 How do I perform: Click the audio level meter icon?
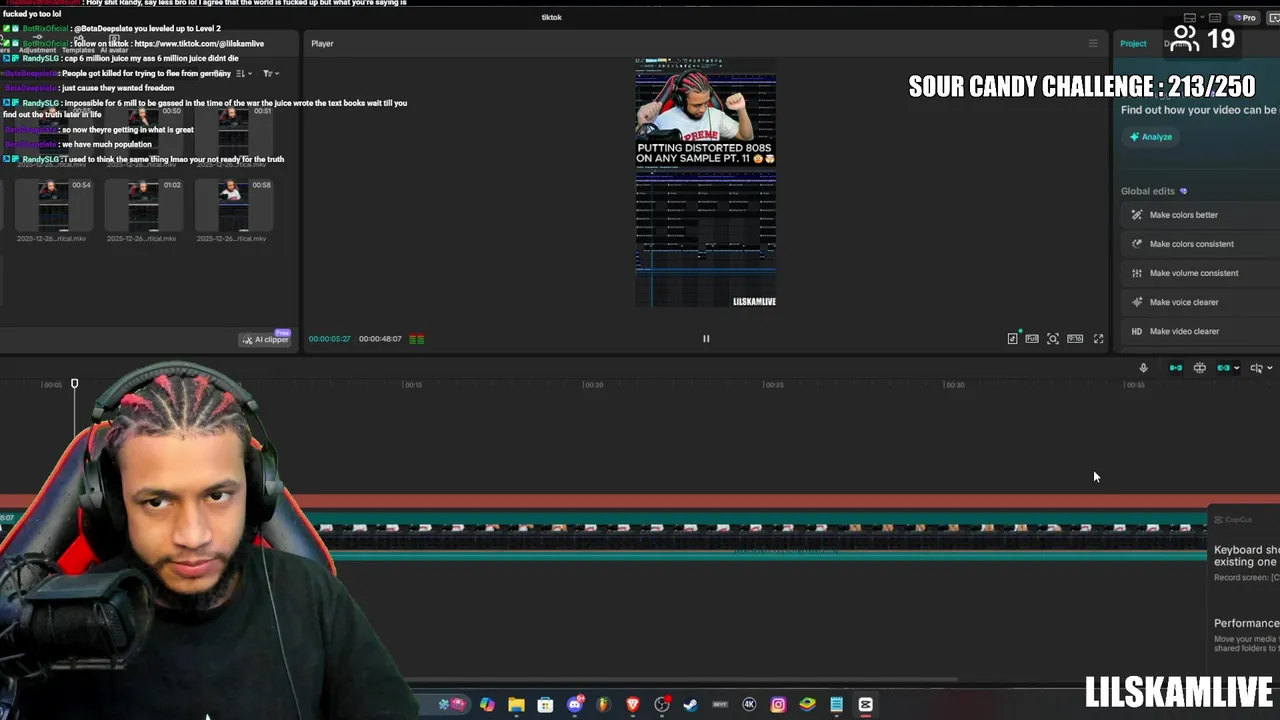click(x=417, y=339)
